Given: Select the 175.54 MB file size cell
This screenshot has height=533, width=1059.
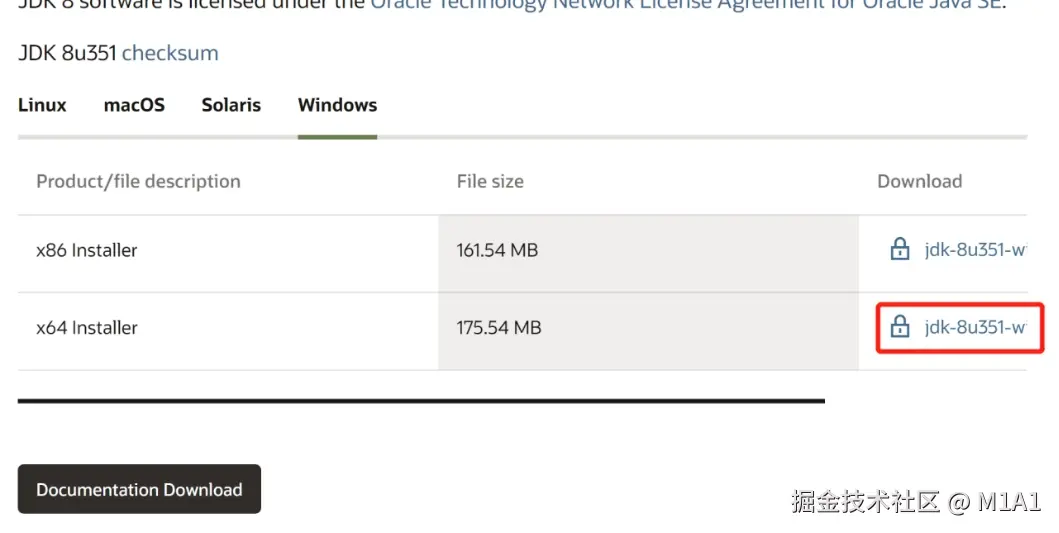Looking at the screenshot, I should [499, 327].
